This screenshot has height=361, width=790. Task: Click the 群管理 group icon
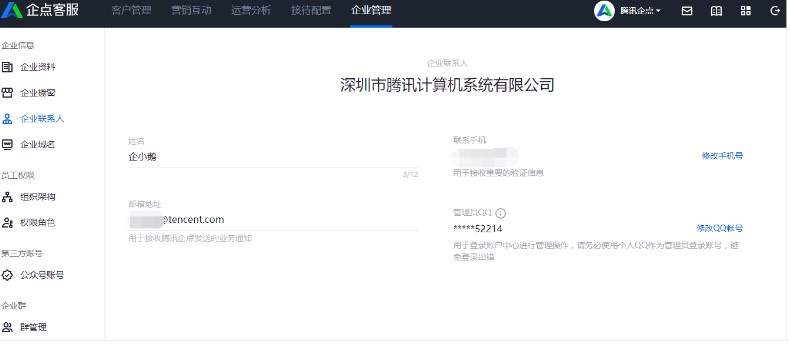[x=7, y=327]
